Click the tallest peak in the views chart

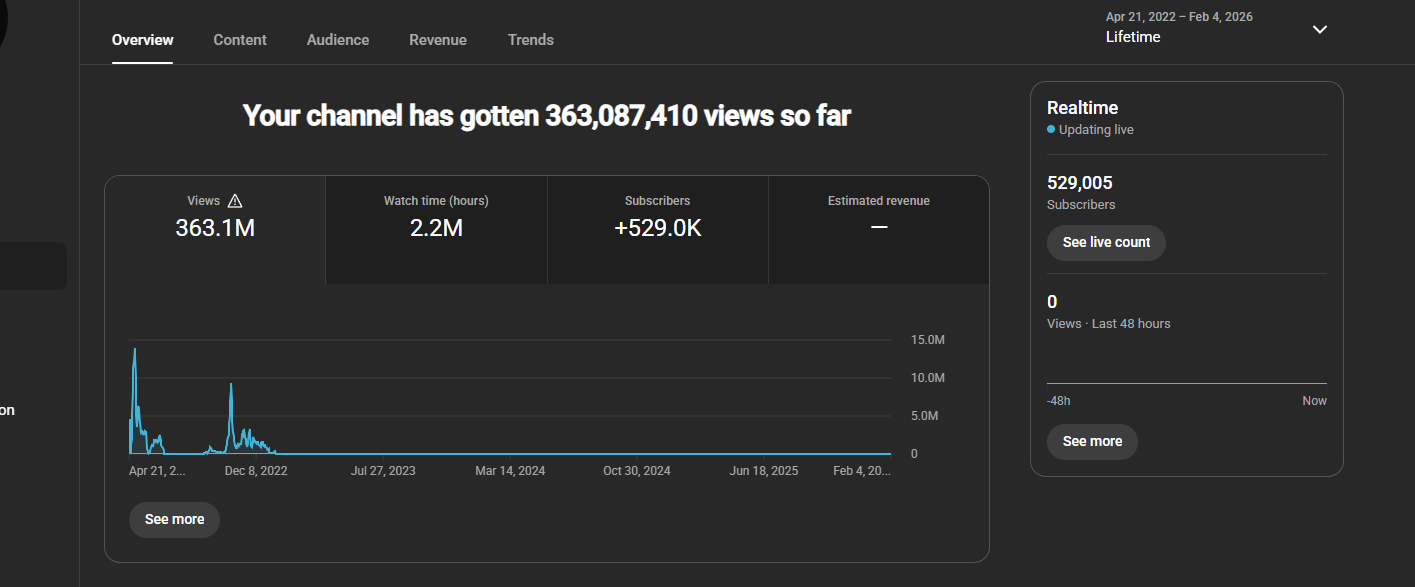(x=135, y=352)
